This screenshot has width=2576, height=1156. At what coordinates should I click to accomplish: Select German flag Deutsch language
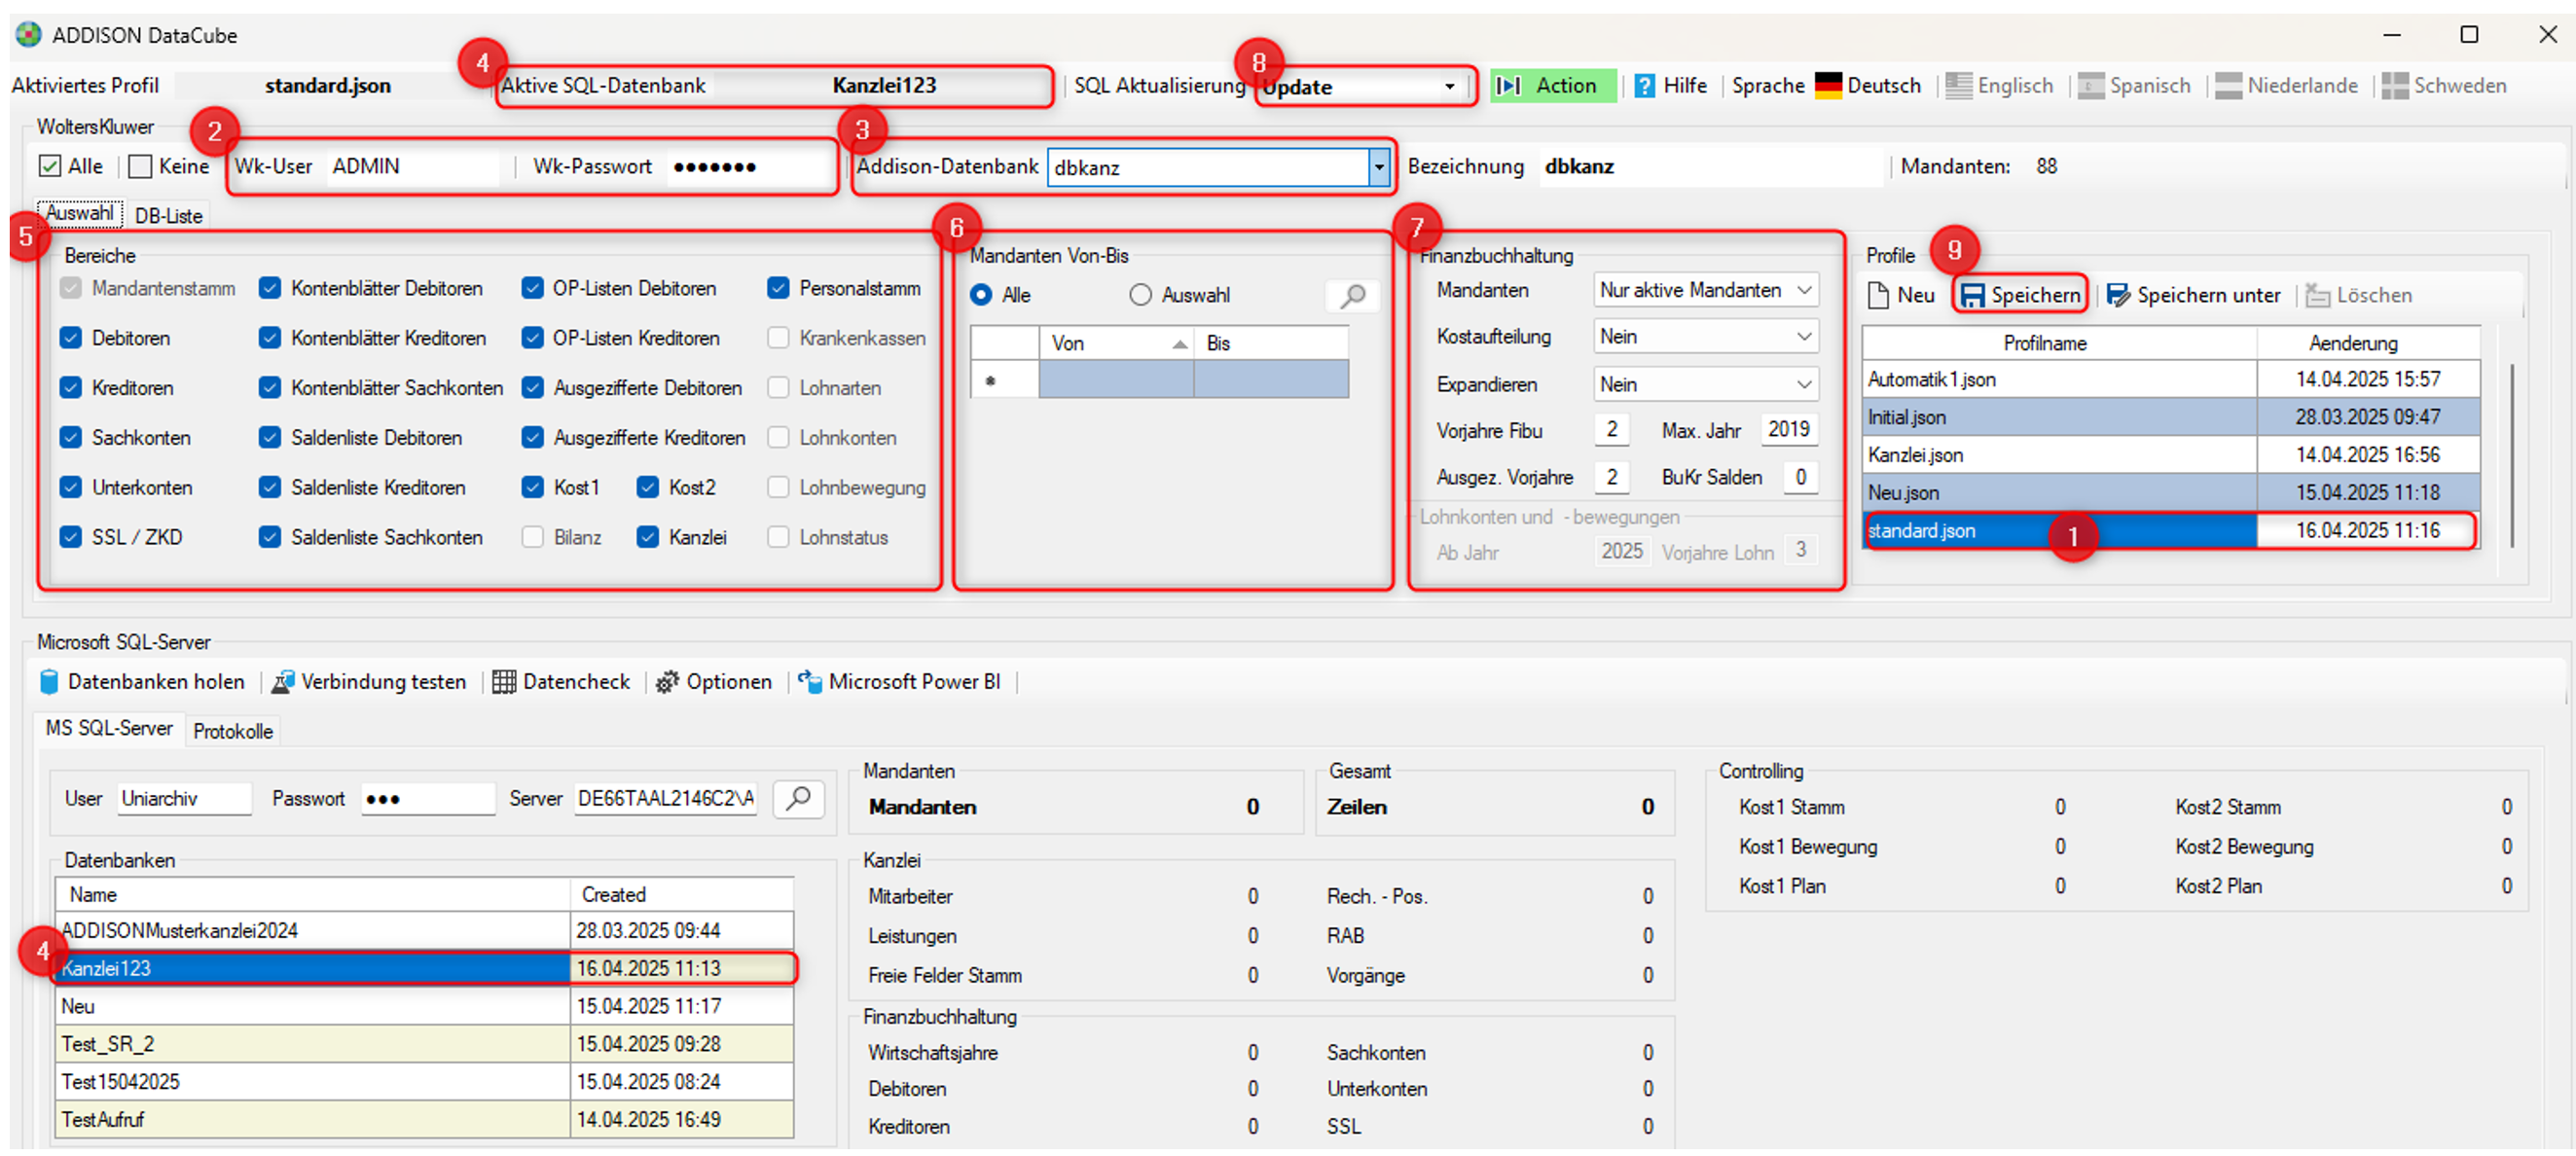(1828, 86)
